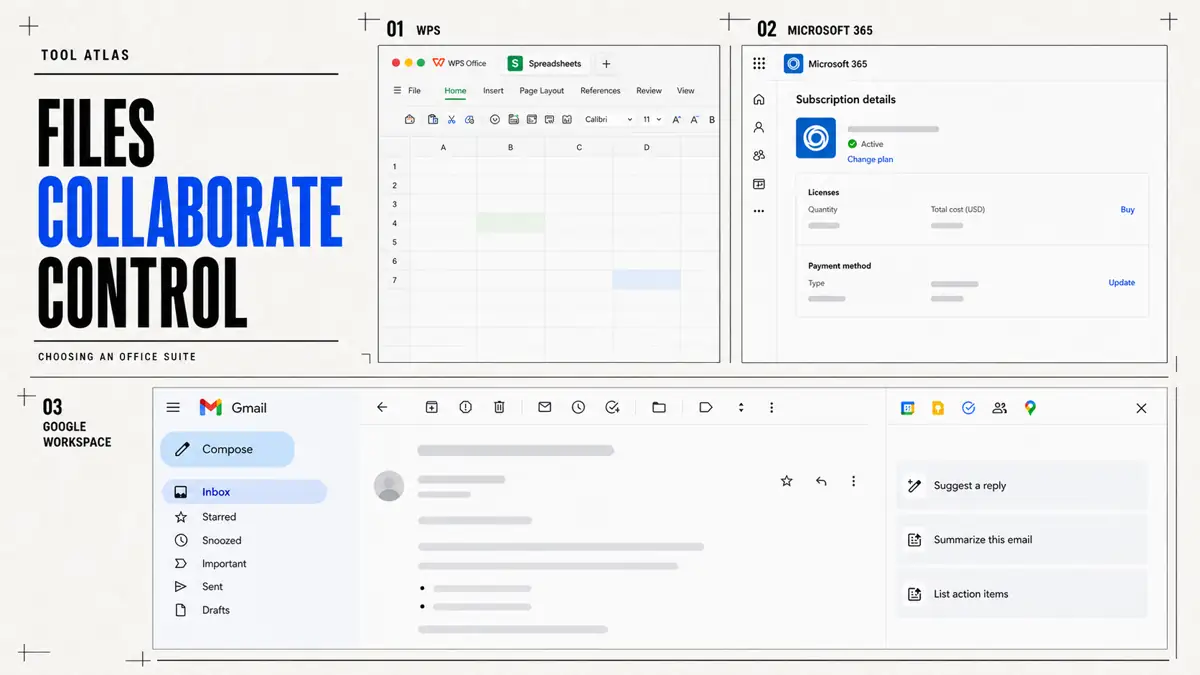Open the Page Layout tab
The height and width of the screenshot is (675, 1200).
pos(542,90)
